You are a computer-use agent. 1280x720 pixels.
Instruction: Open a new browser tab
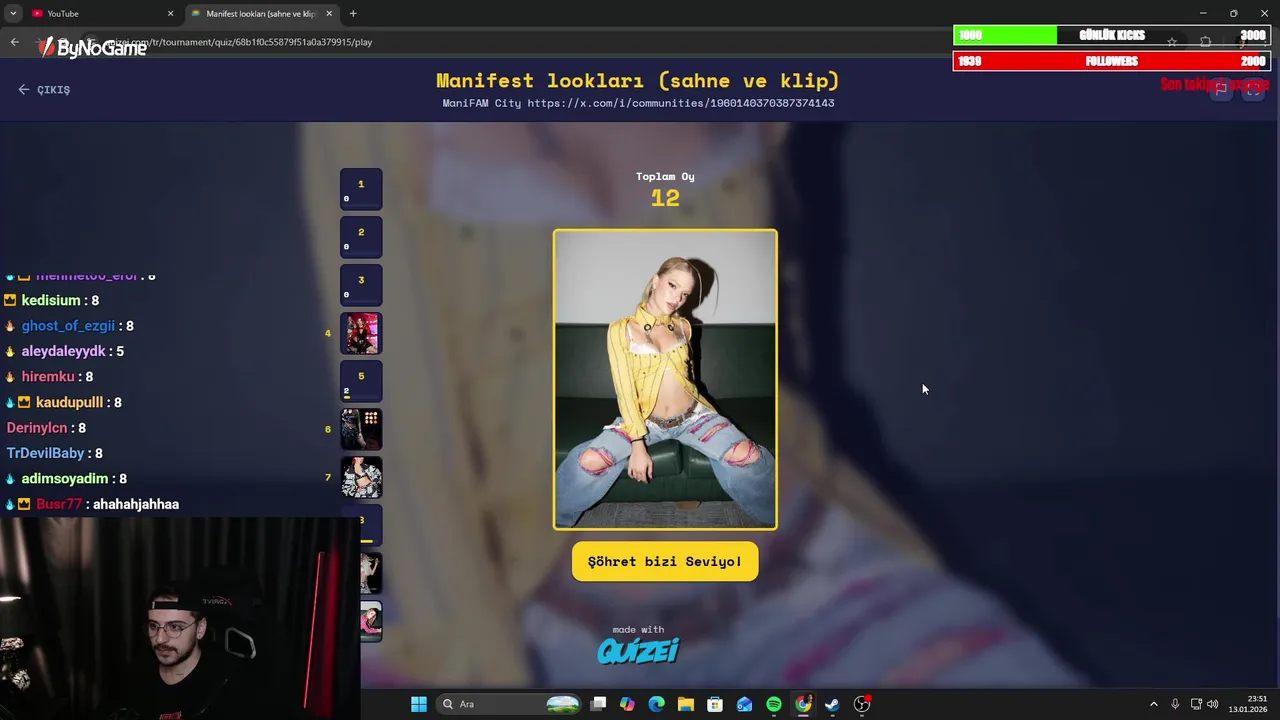(x=353, y=13)
